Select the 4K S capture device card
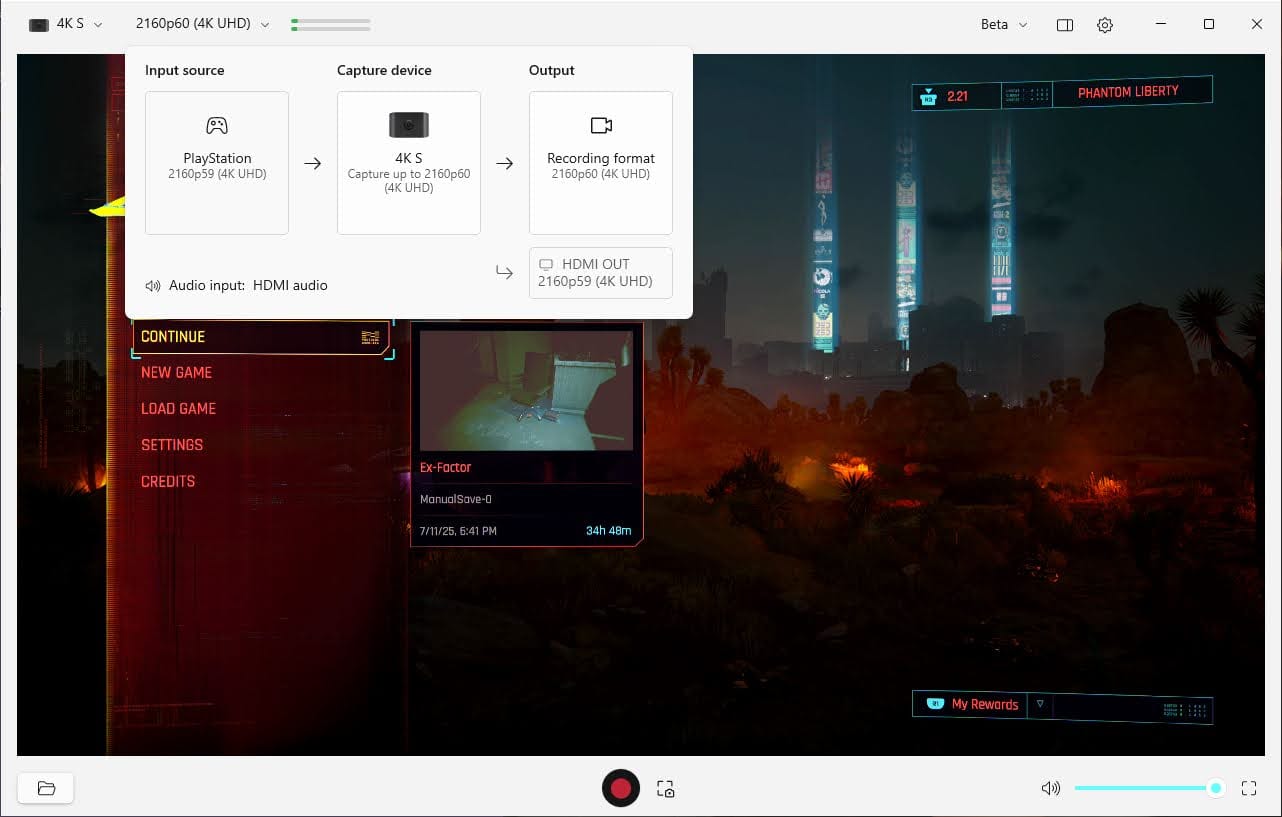 coord(409,163)
